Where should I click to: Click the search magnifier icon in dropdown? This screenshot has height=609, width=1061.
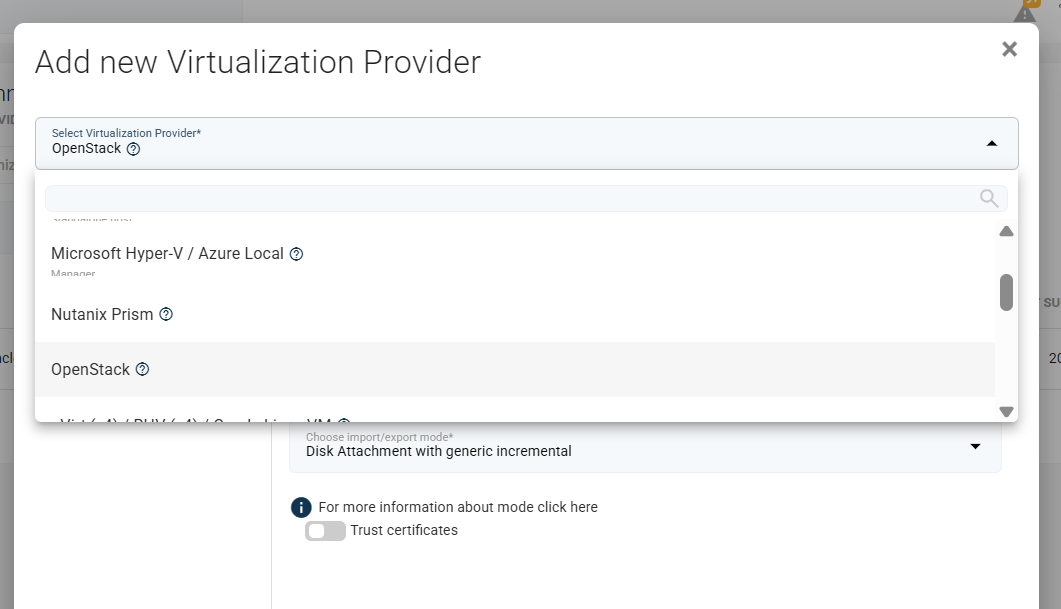point(989,198)
